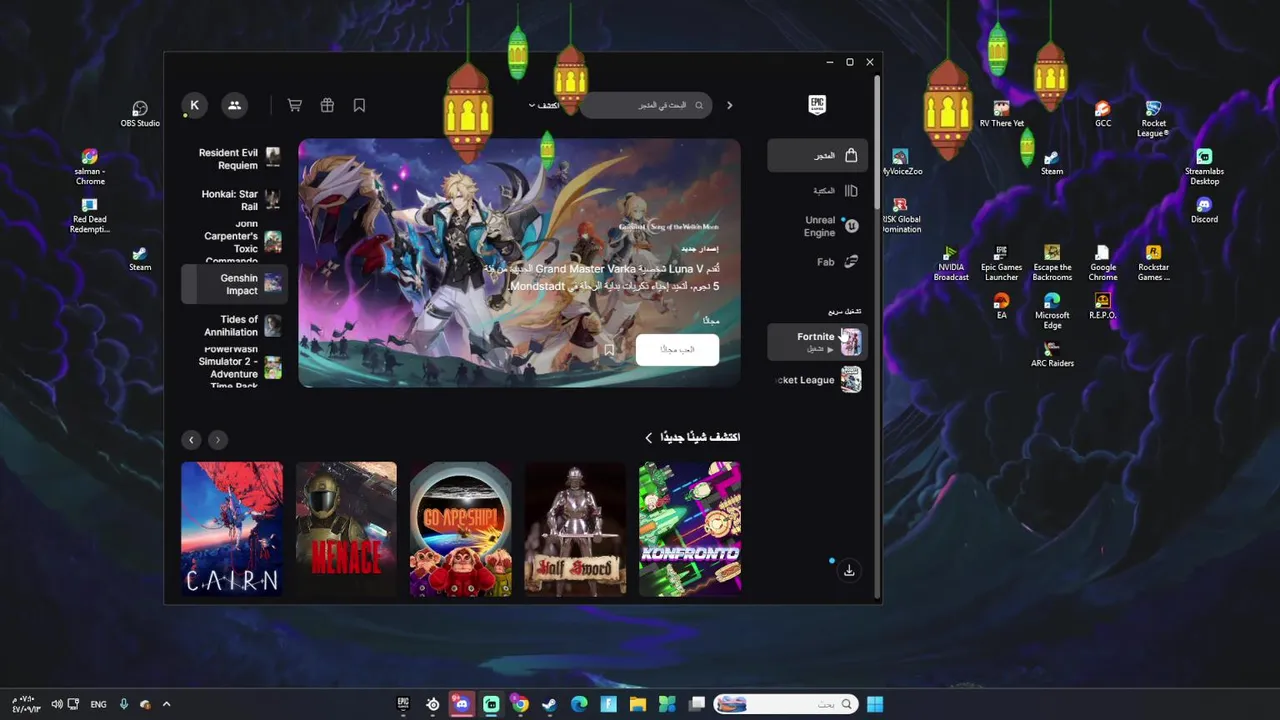The width and height of the screenshot is (1280, 720).
Task: Open EA desktop icon
Action: pos(1001,306)
